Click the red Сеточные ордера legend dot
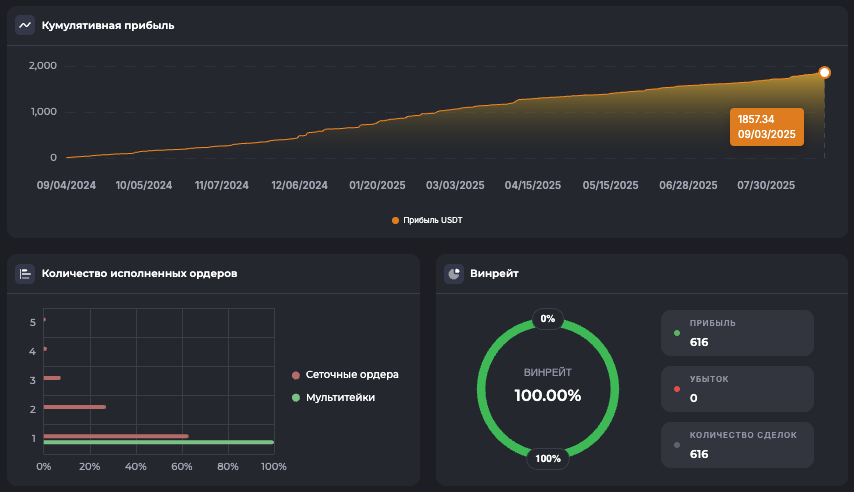854x492 pixels. coord(296,375)
